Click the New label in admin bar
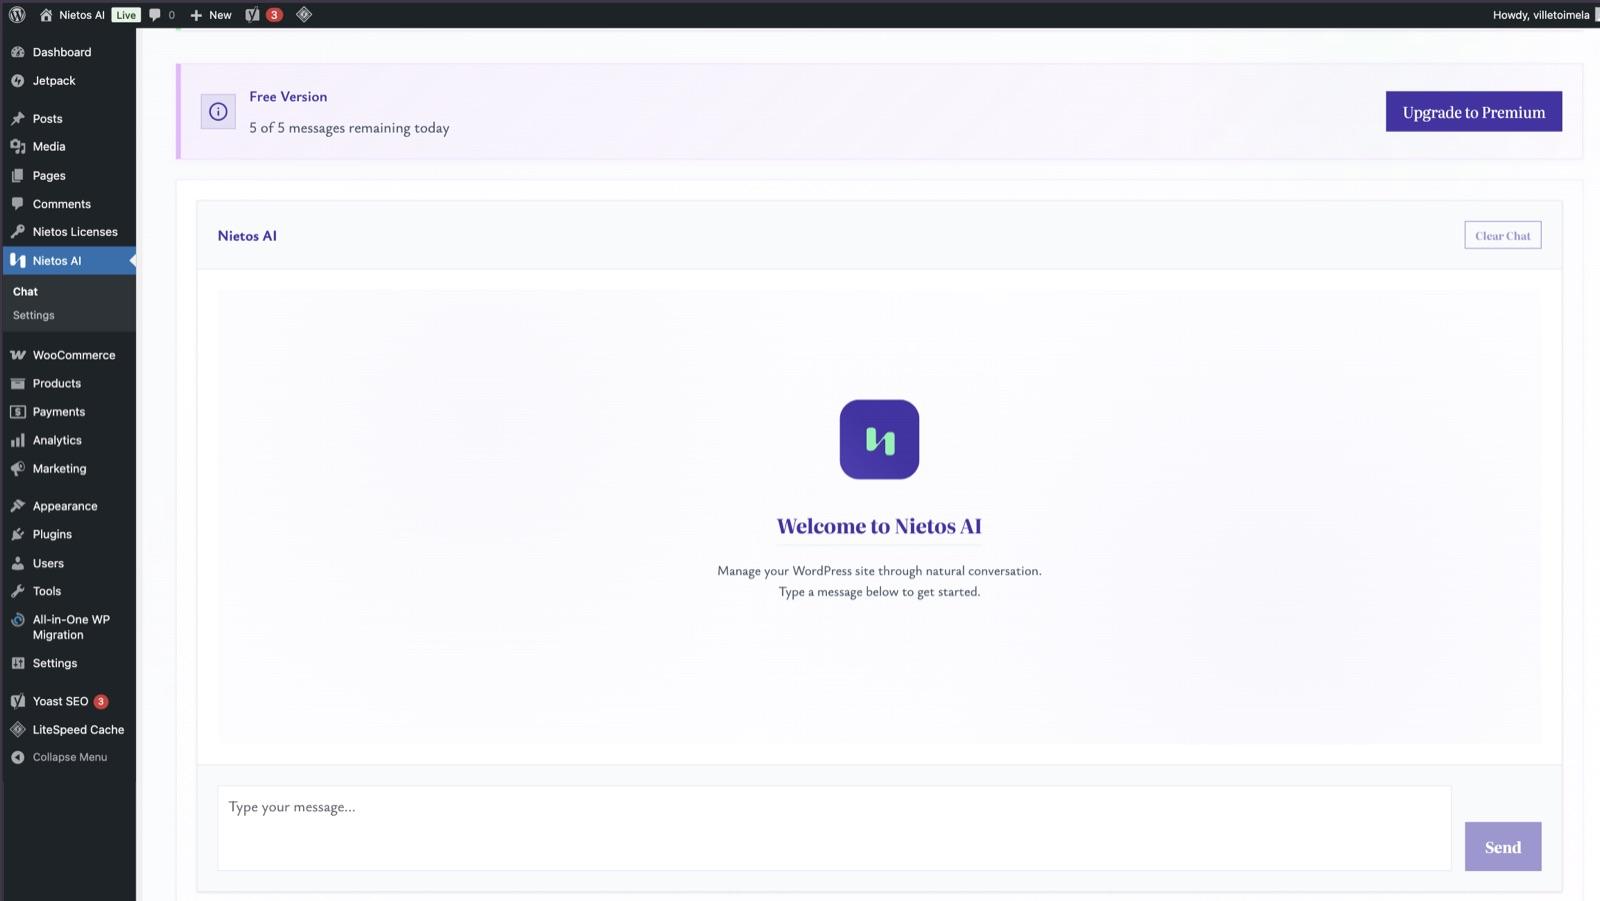The image size is (1600, 901). pyautogui.click(x=220, y=15)
